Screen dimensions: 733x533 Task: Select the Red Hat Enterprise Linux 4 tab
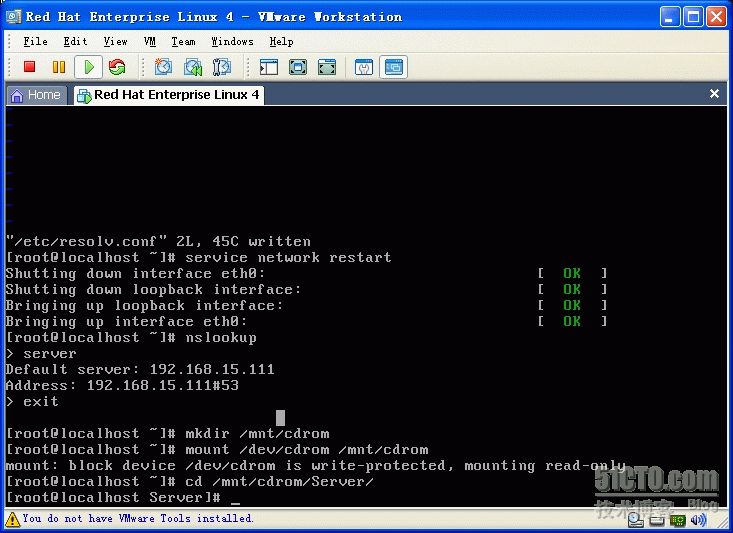tap(168, 95)
